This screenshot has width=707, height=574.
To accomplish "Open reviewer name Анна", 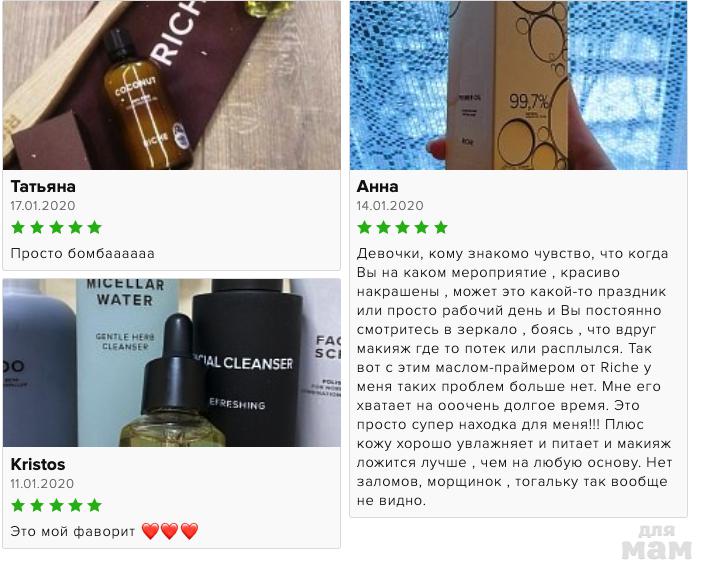I will (377, 186).
